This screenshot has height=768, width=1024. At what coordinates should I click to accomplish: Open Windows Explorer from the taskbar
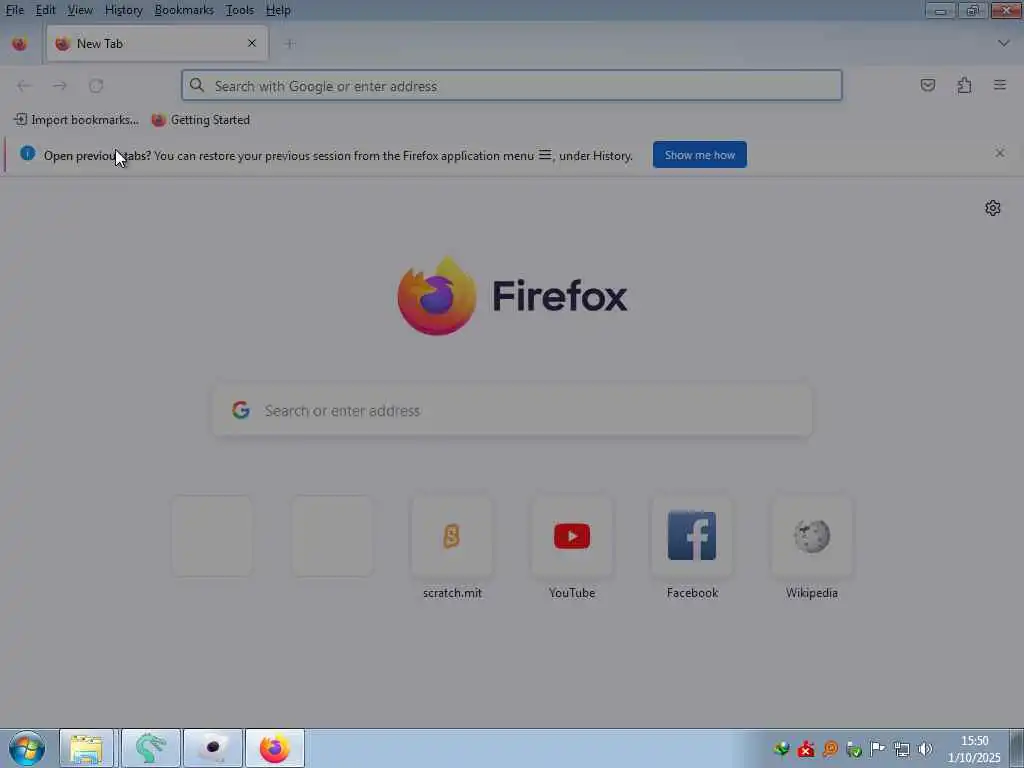tap(87, 748)
